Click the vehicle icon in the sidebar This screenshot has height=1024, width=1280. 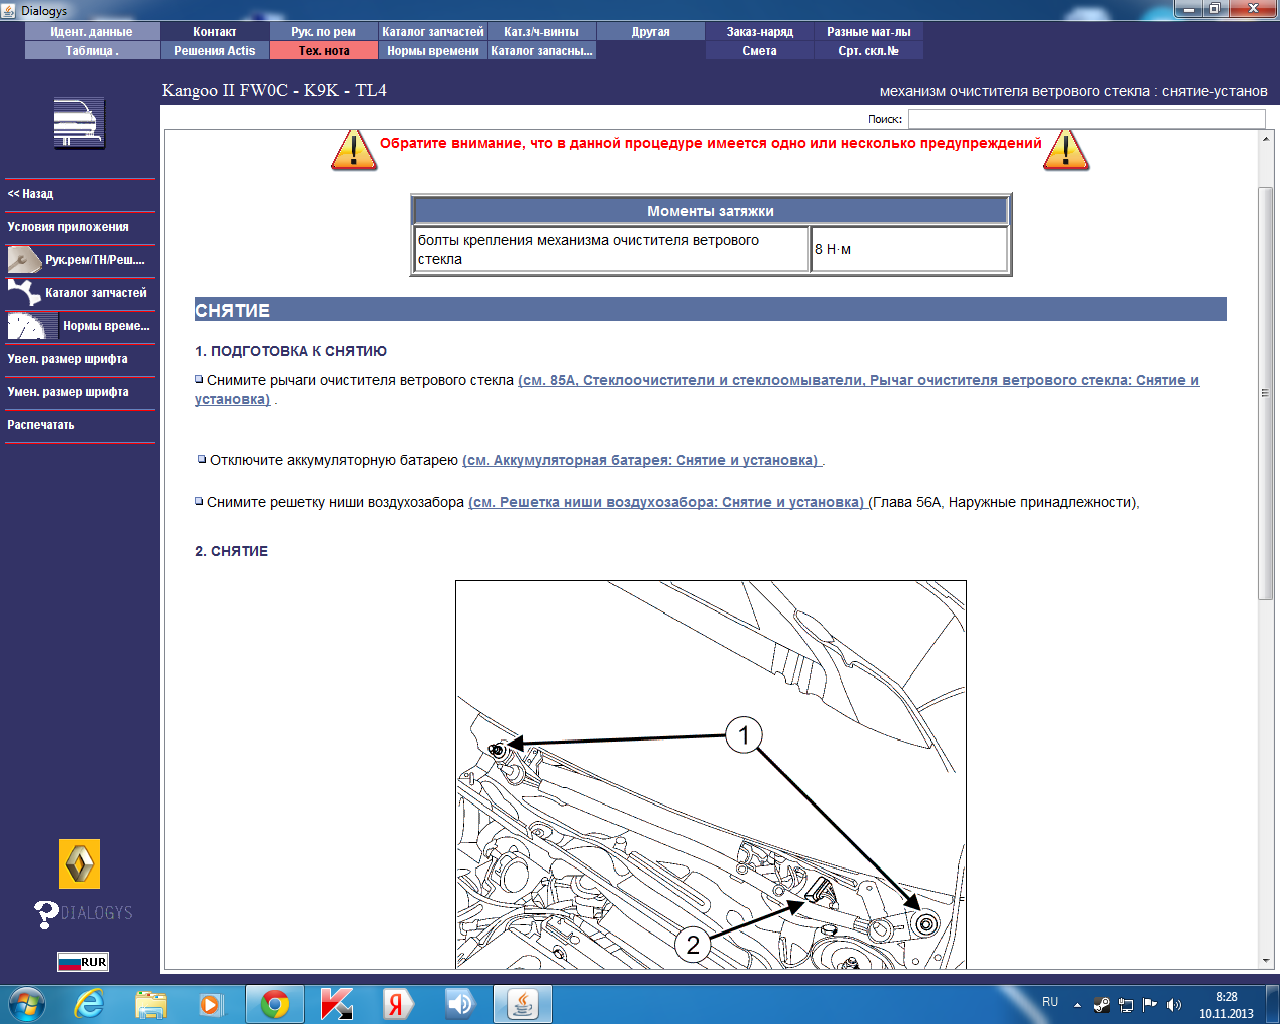(79, 124)
